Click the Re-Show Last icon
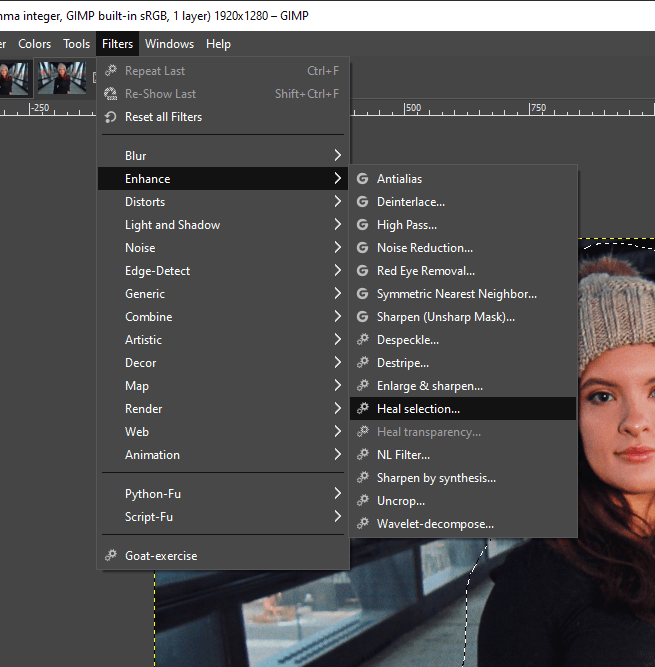655x667 pixels. [111, 94]
